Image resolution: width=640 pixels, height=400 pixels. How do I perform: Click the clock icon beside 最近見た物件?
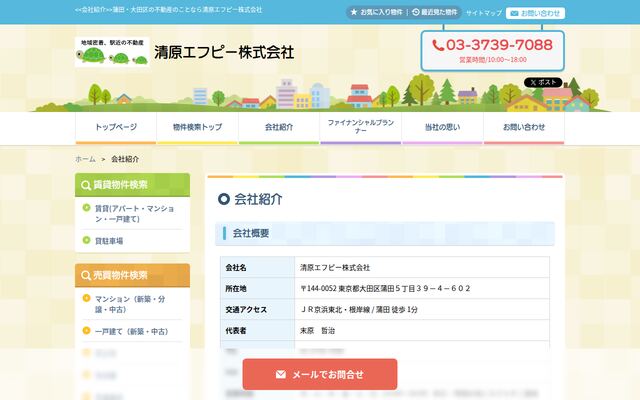tap(416, 12)
